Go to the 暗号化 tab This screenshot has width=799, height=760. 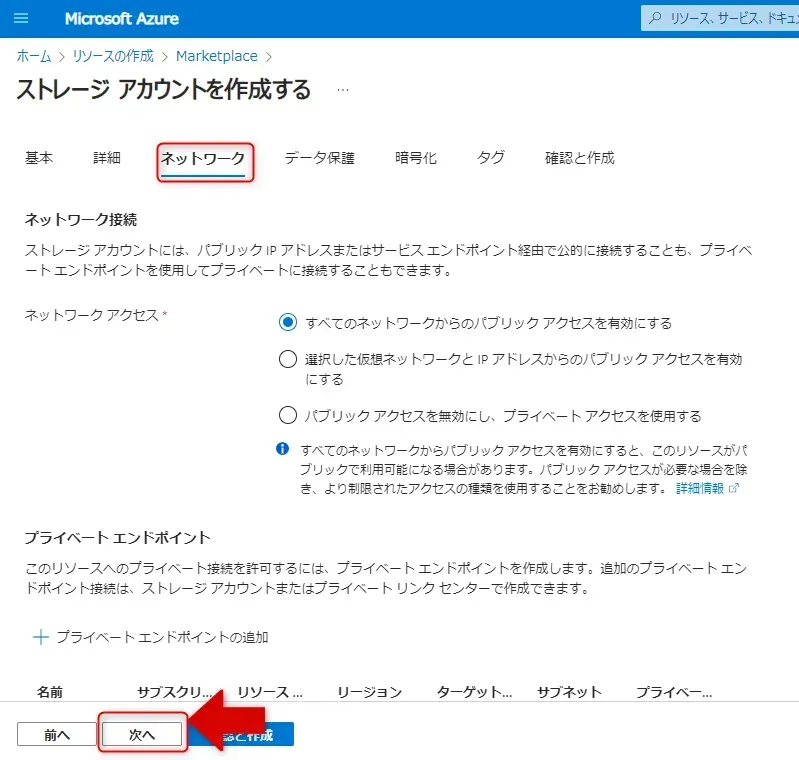415,158
